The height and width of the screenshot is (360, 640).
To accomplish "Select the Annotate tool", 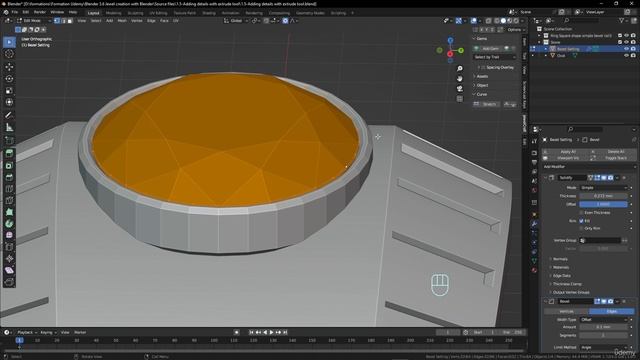I will click(x=9, y=115).
